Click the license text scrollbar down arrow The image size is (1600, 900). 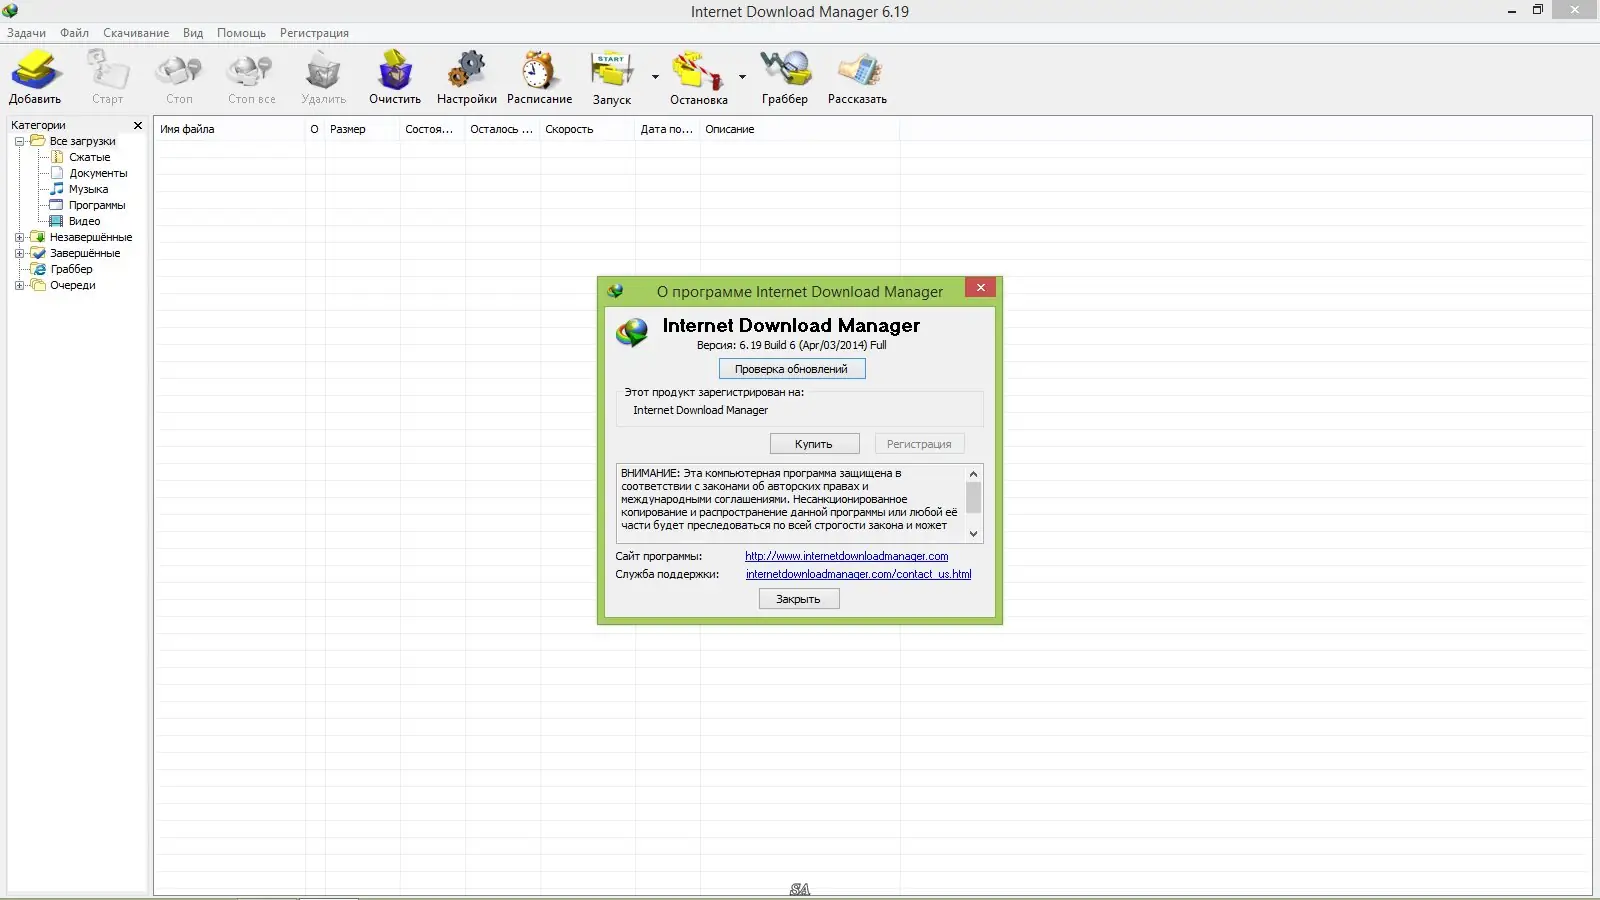tap(973, 534)
